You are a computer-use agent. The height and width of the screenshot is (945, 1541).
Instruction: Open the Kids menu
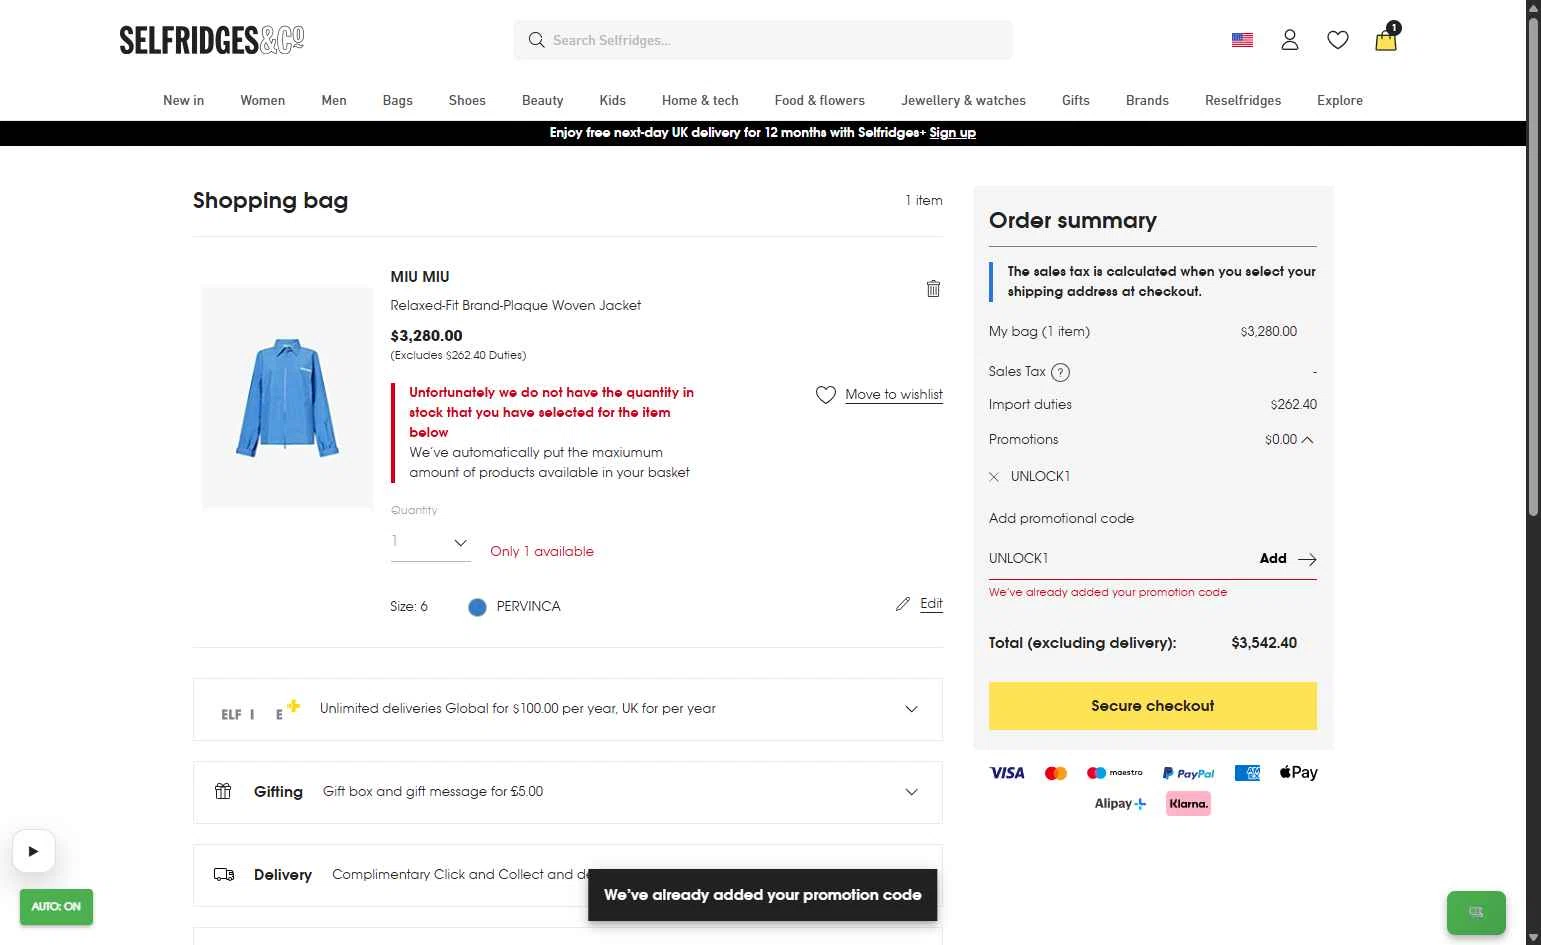[612, 100]
